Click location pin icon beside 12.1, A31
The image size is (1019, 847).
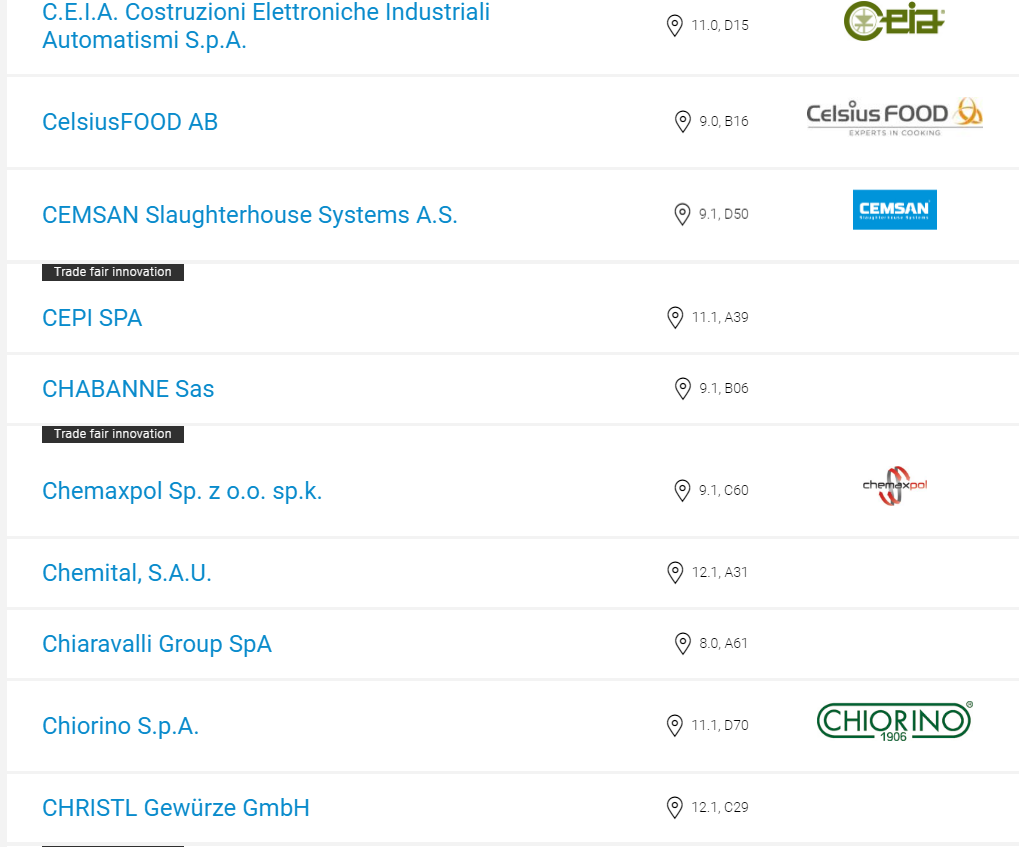click(675, 573)
